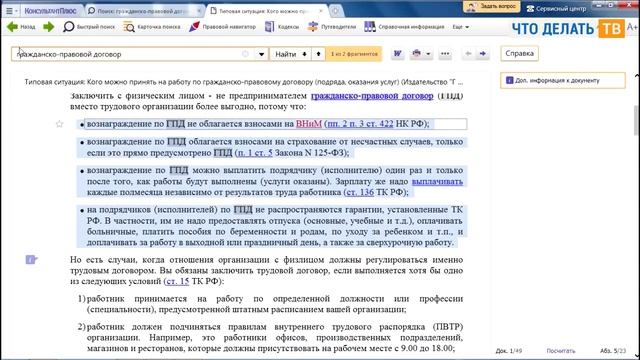Go to next document with blue arrow

pos(483,53)
